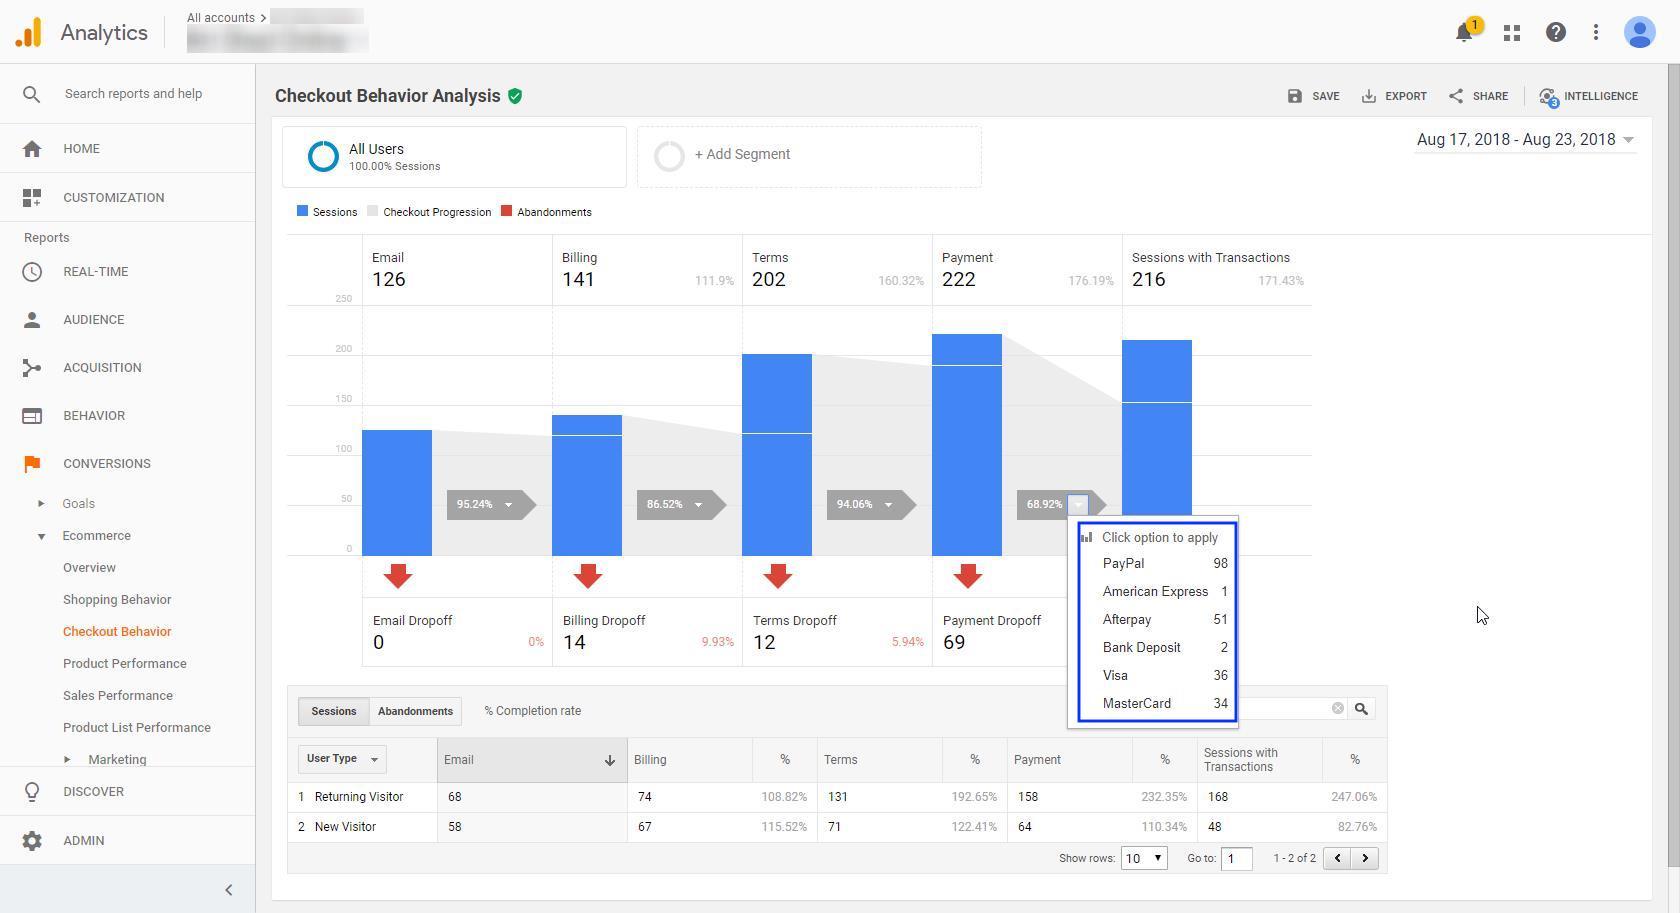Open the date range dropdown
Image resolution: width=1680 pixels, height=913 pixels.
pyautogui.click(x=1525, y=140)
